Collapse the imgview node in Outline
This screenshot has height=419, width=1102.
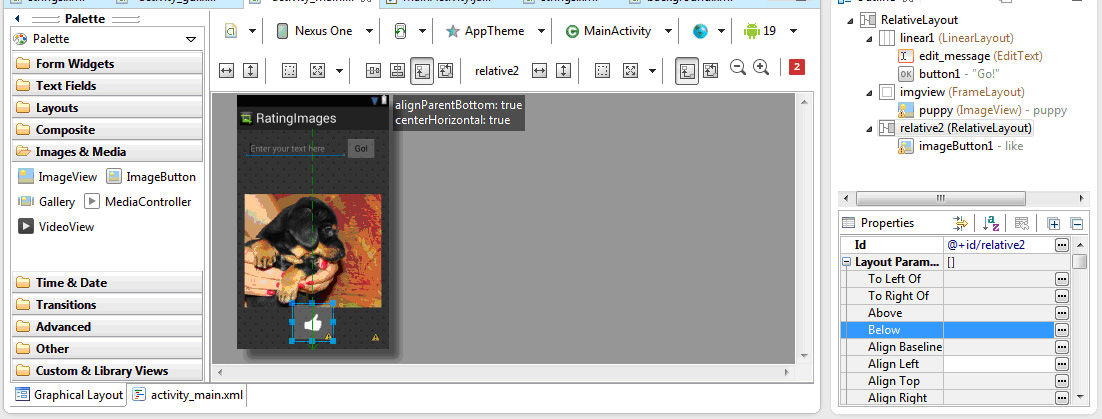(870, 92)
